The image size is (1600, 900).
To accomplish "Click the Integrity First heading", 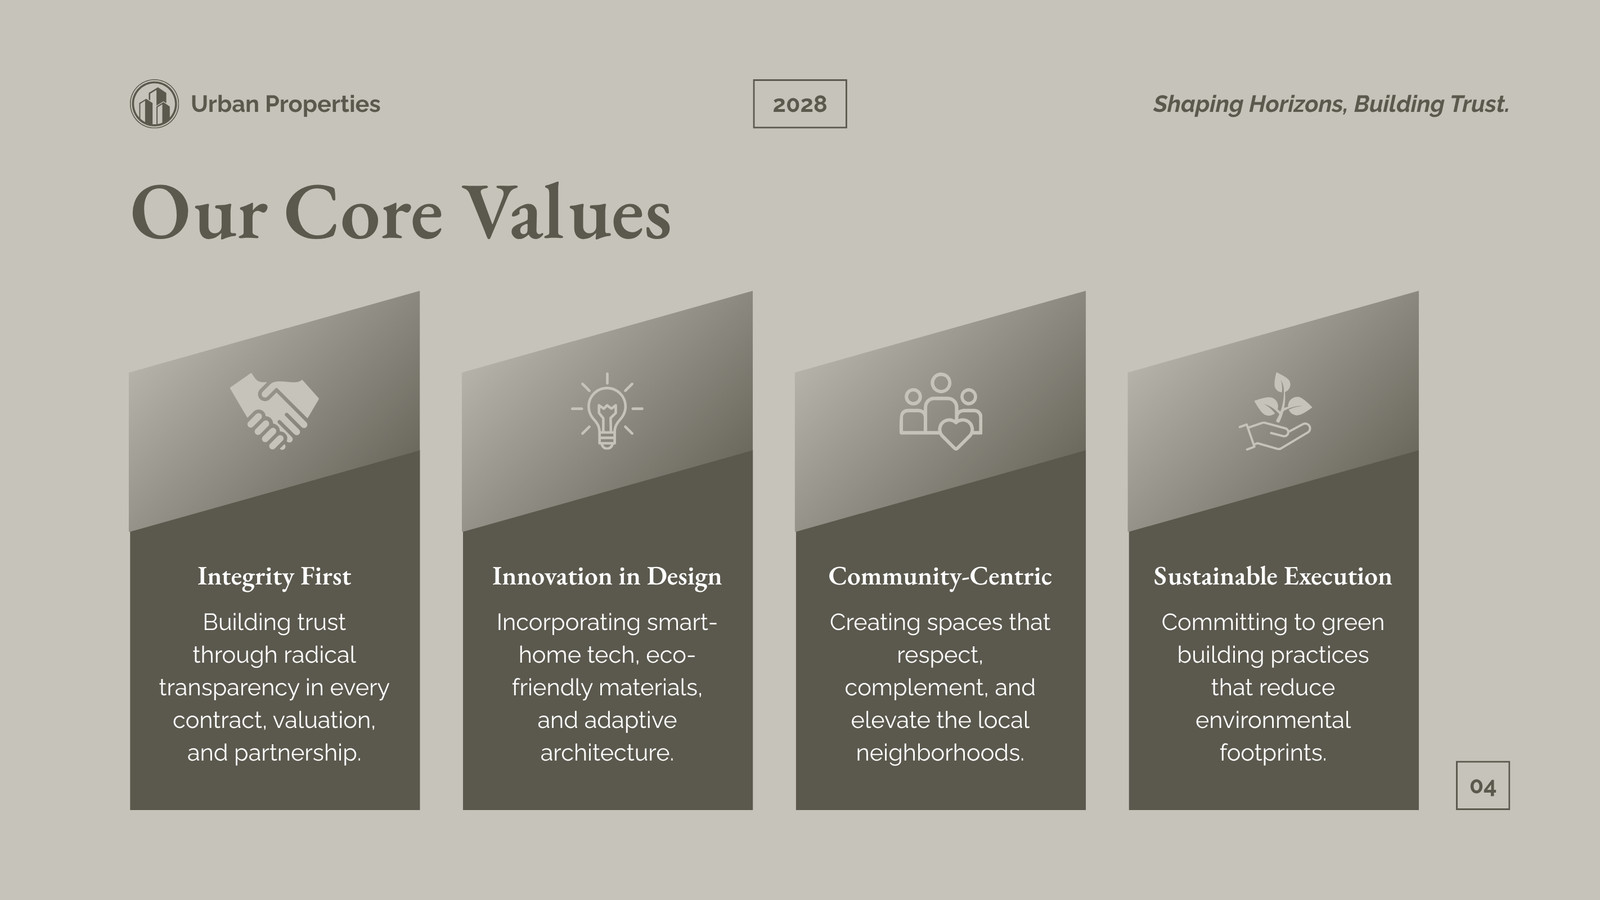I will (x=274, y=576).
